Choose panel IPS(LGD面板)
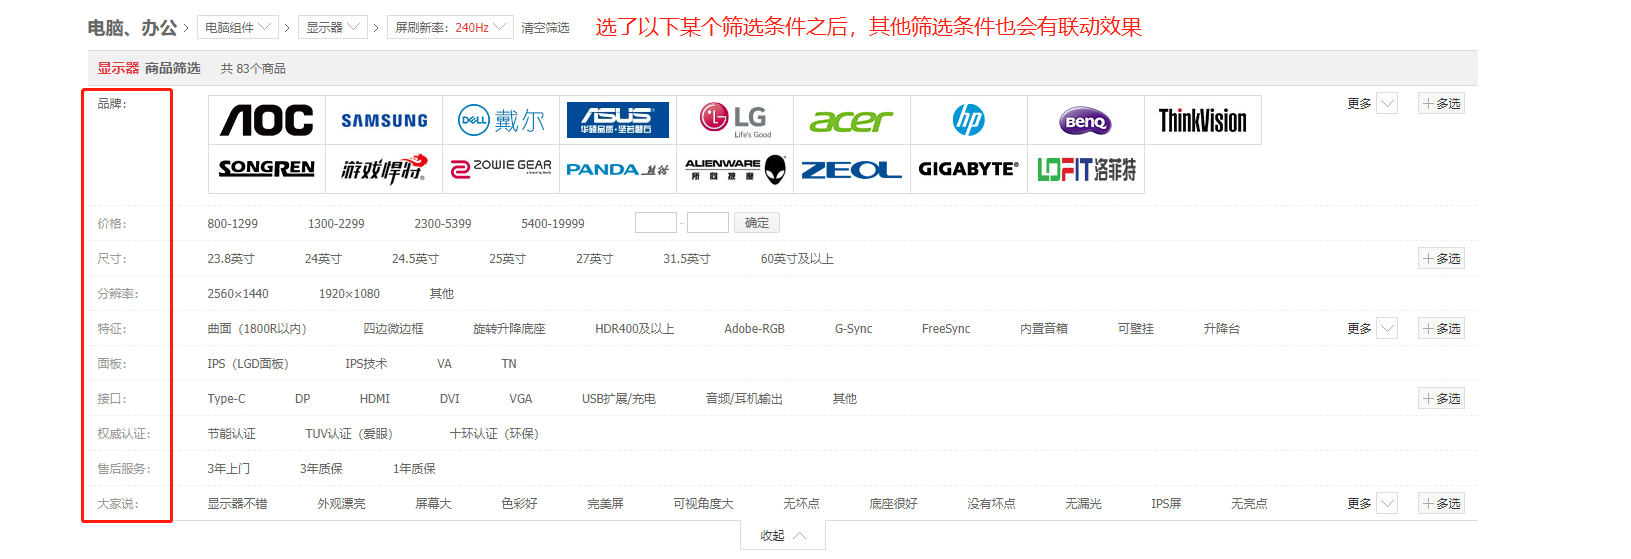This screenshot has width=1631, height=559. (248, 363)
